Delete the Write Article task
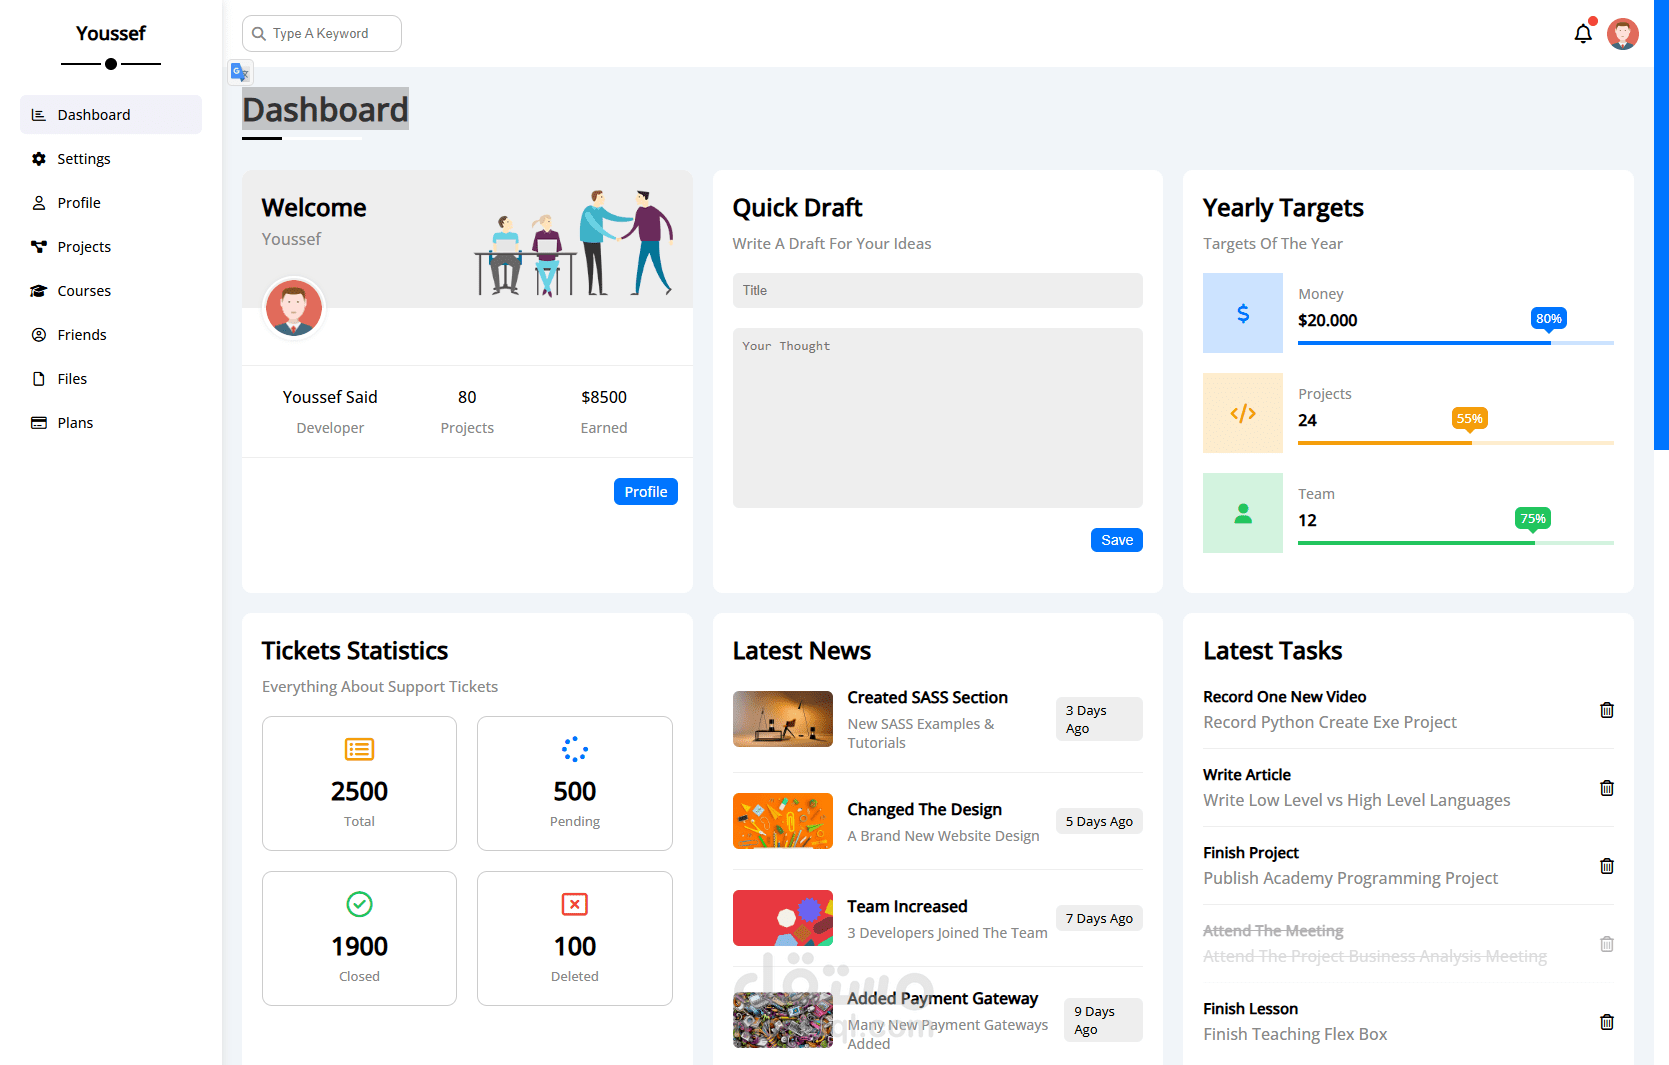The height and width of the screenshot is (1065, 1669). pos(1607,788)
